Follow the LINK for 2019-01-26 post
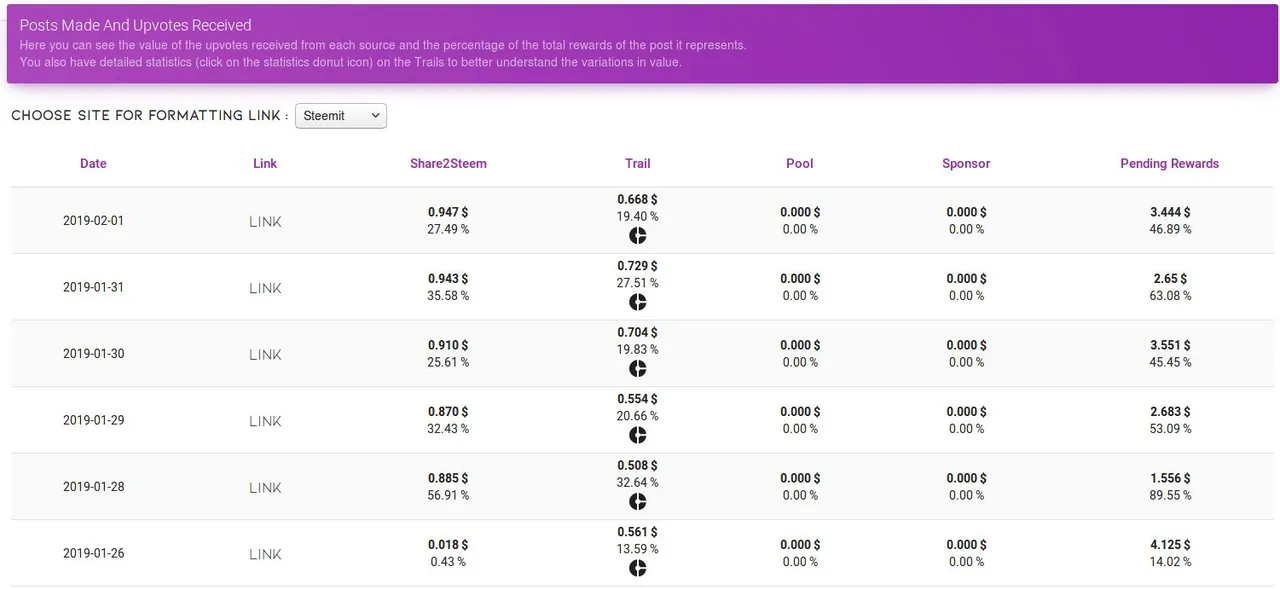Screen dimensions: 1280x589 click(x=265, y=554)
